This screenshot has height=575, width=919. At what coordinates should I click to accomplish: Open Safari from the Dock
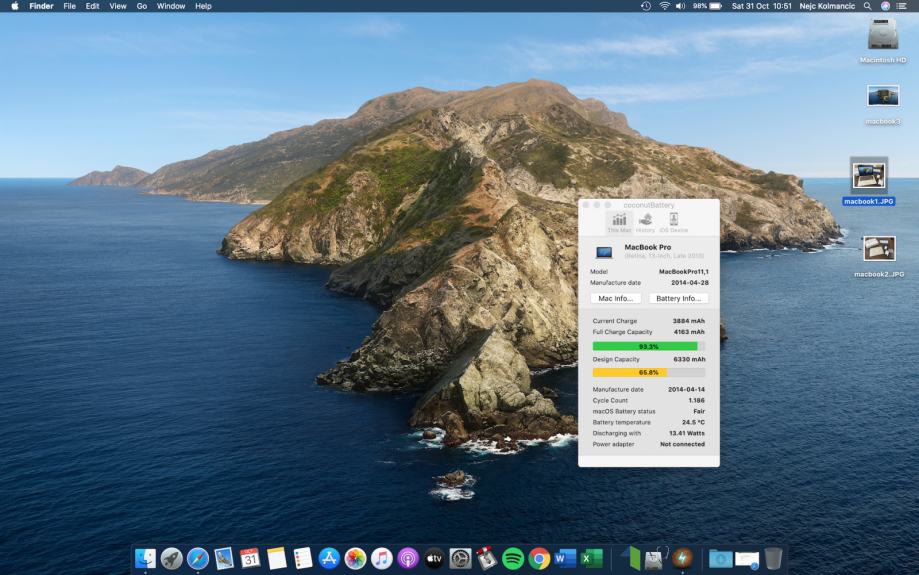tap(198, 558)
